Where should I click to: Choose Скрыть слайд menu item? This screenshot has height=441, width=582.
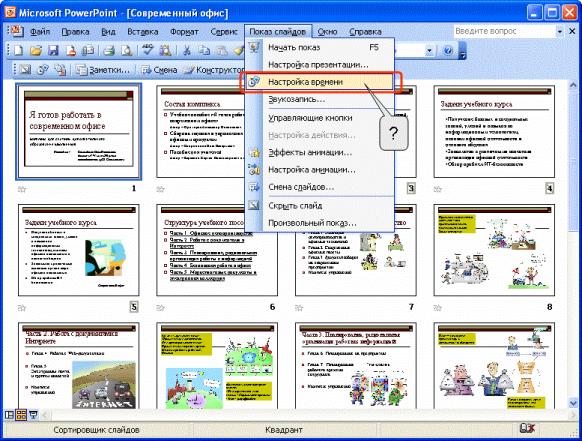click(319, 206)
